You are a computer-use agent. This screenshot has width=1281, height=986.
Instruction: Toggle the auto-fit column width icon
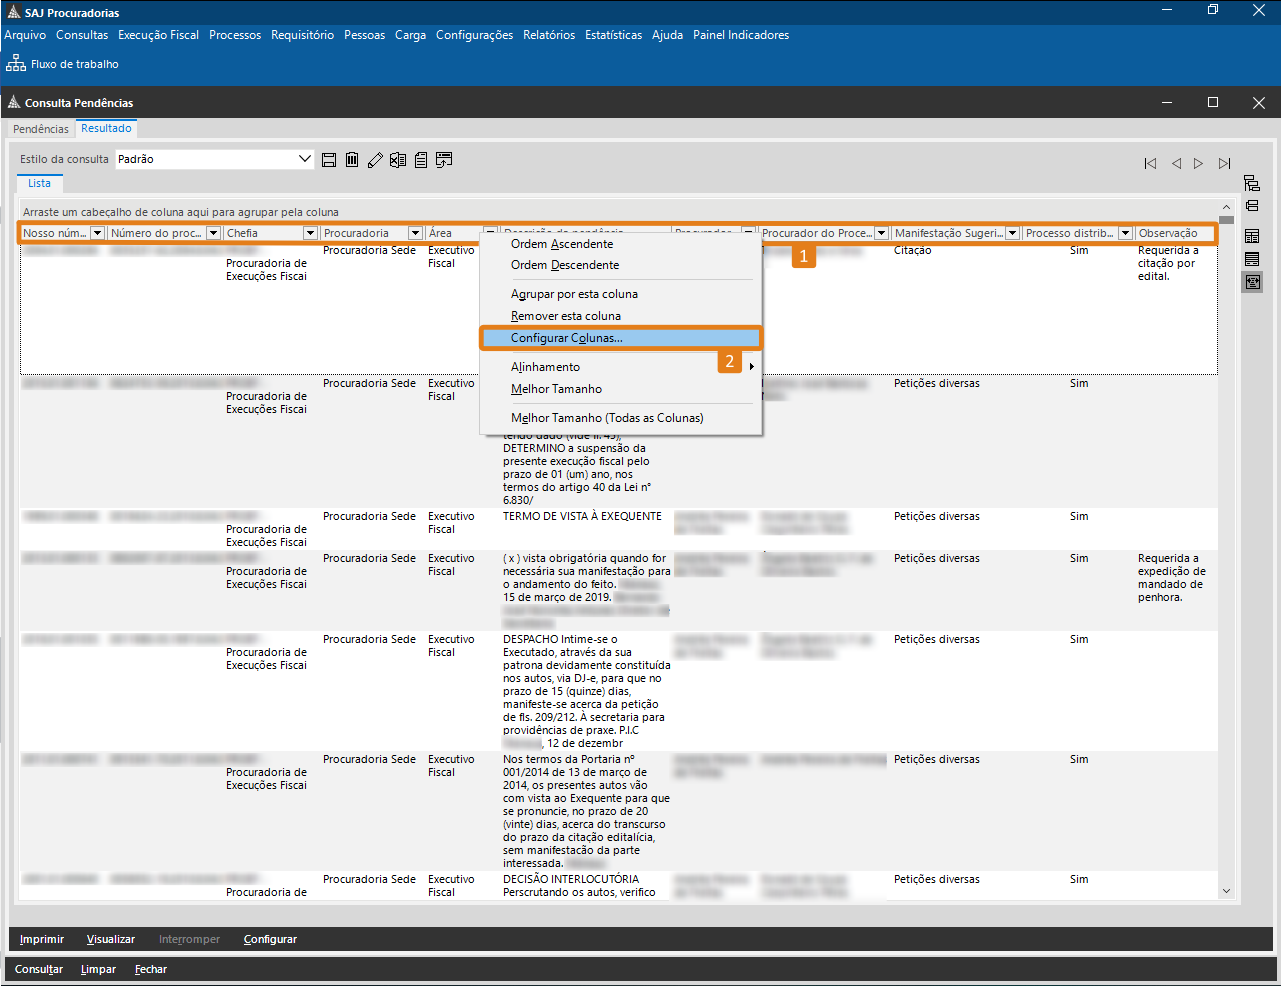(1252, 282)
